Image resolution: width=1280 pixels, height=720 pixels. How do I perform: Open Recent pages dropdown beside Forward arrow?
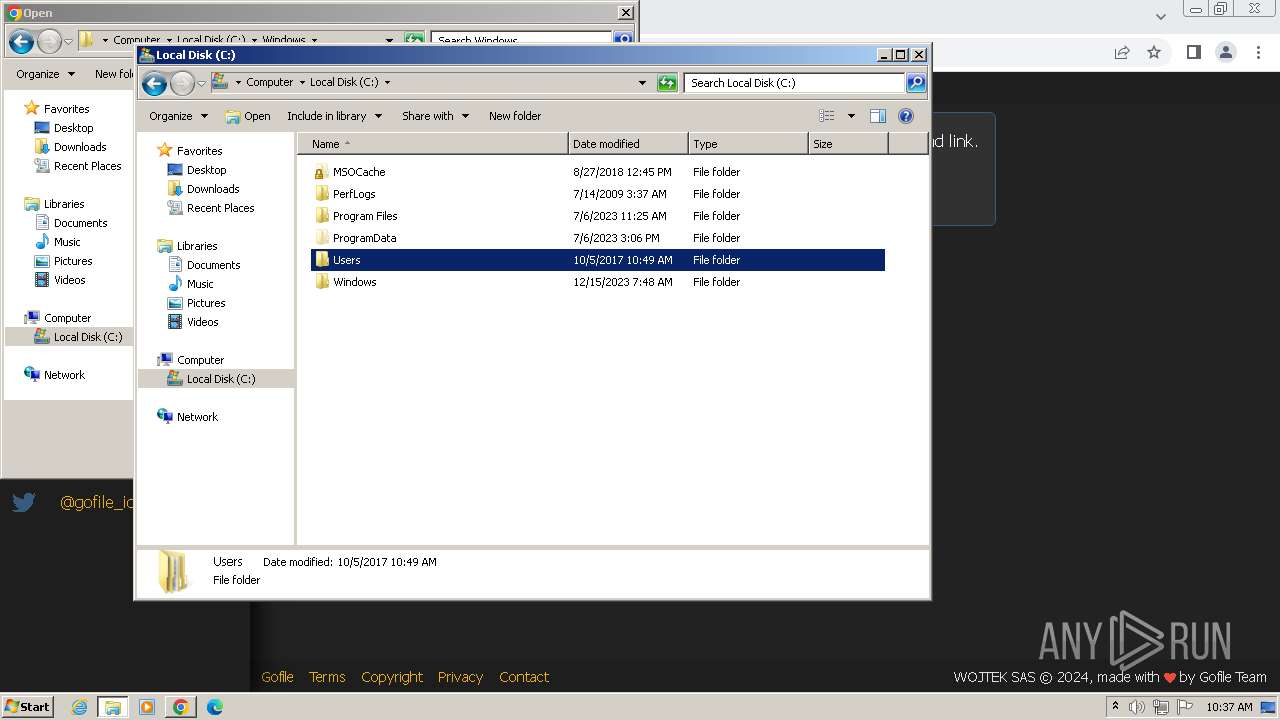point(201,83)
